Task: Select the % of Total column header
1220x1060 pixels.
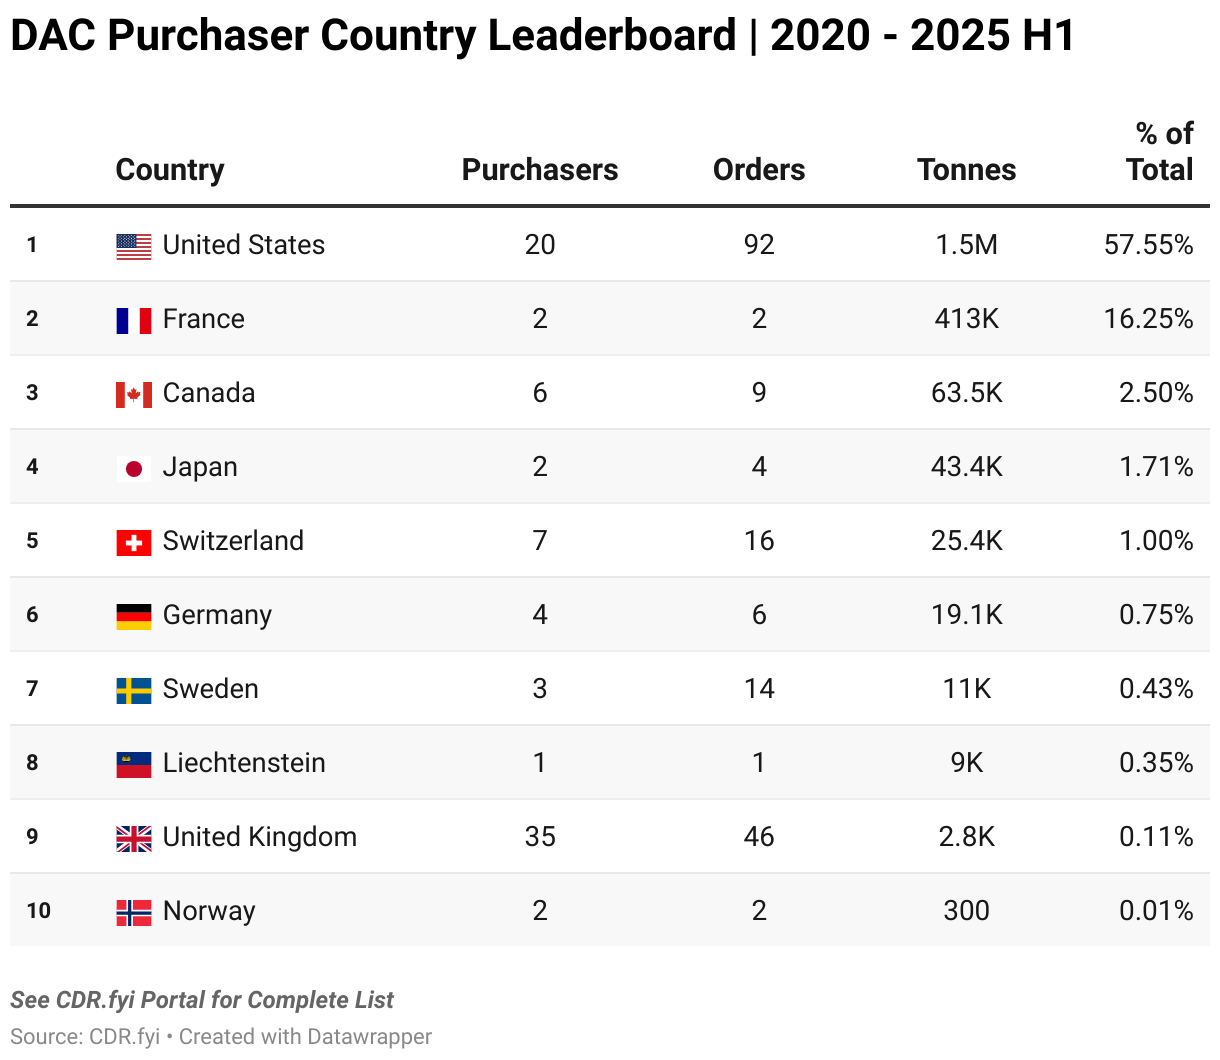Action: (x=1163, y=152)
